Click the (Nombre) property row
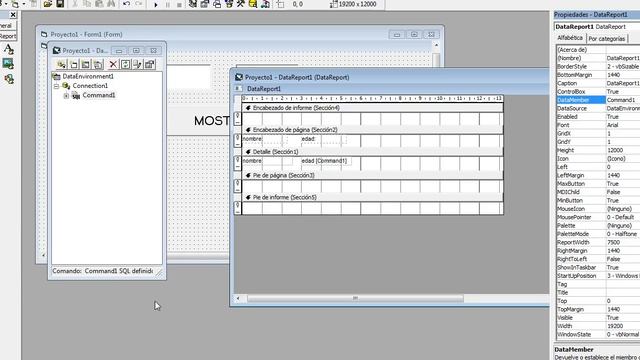 coord(598,58)
